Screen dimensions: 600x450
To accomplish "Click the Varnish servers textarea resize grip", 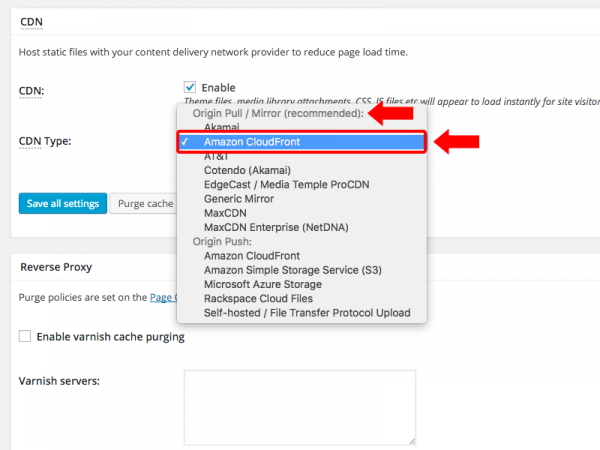I will pos(412,441).
